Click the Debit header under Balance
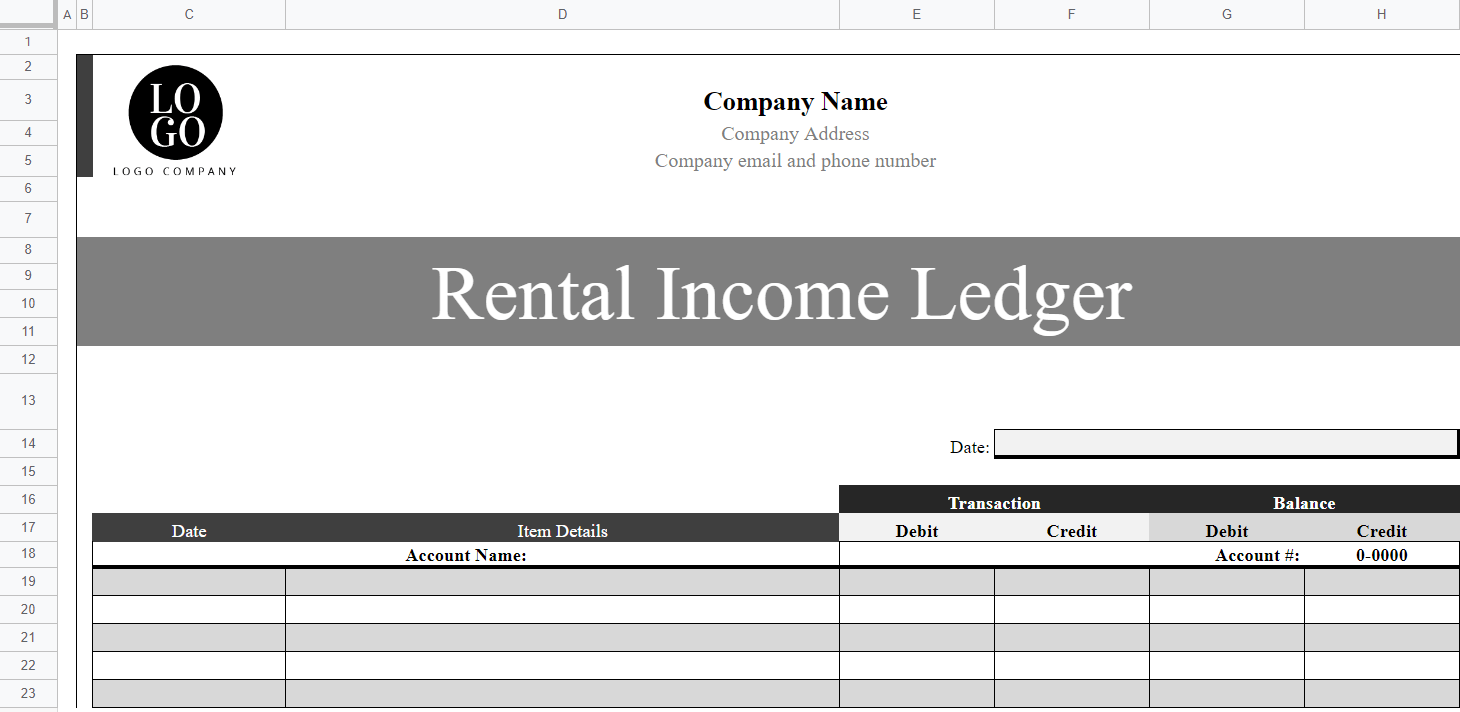 point(1227,529)
